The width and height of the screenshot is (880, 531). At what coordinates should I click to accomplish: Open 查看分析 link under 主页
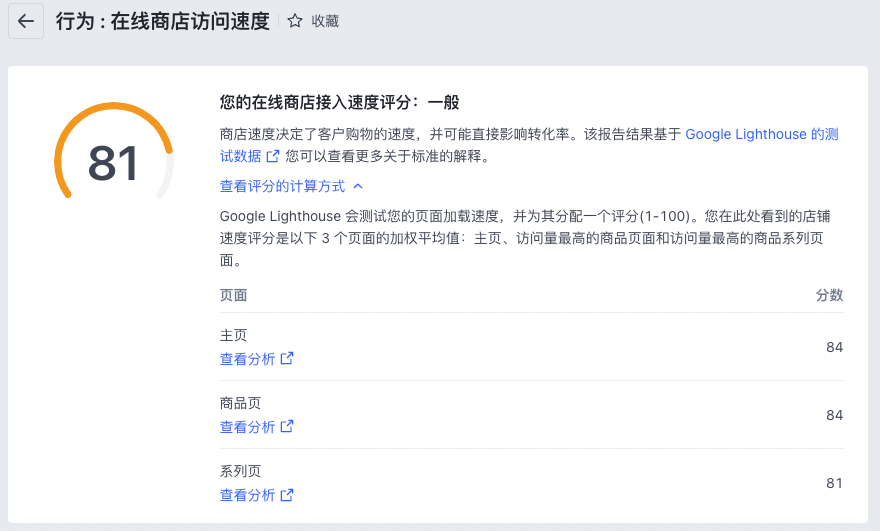(248, 359)
